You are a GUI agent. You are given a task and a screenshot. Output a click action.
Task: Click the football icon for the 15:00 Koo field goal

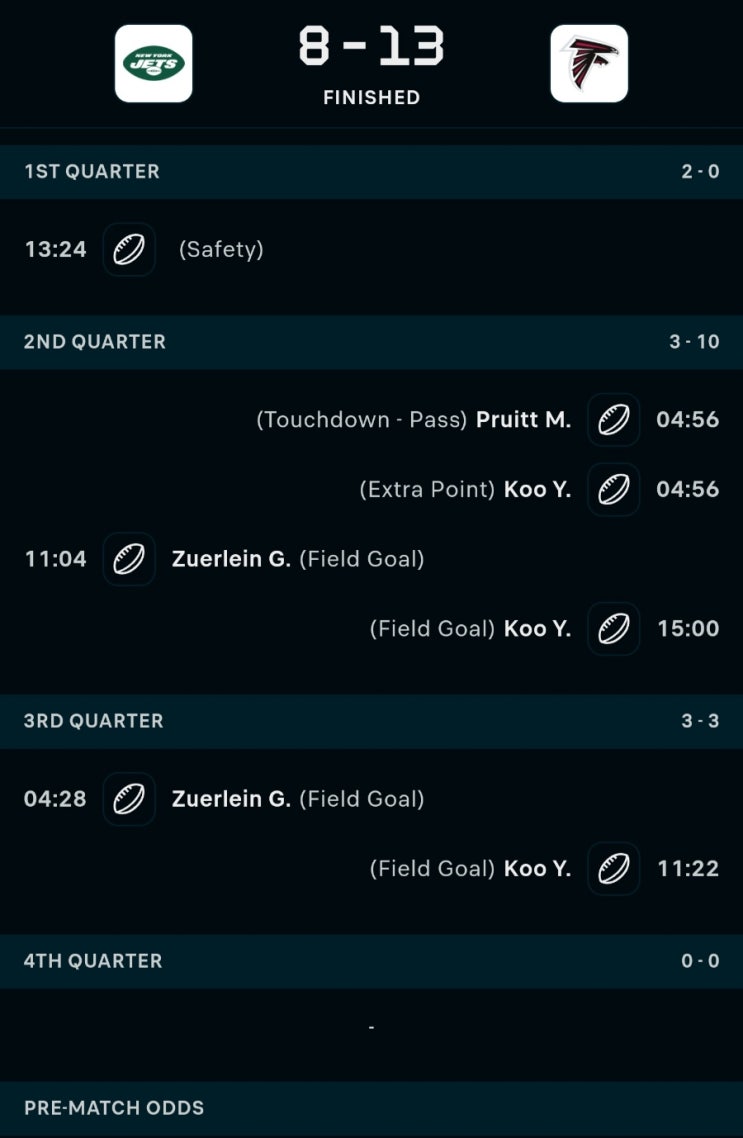point(613,629)
